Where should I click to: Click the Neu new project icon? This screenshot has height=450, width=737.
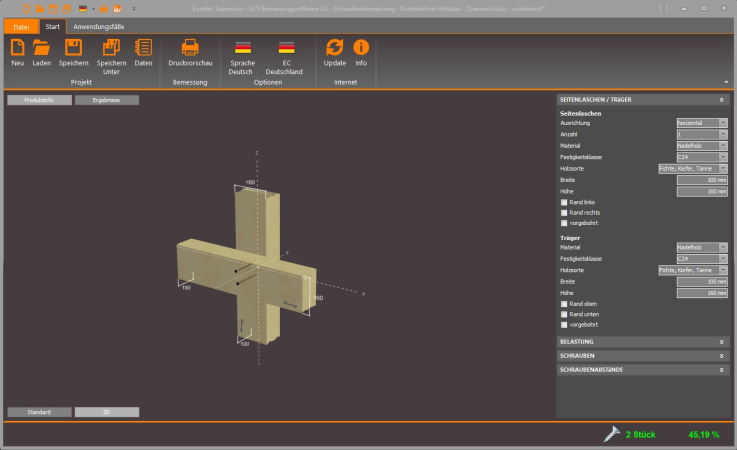[17, 47]
